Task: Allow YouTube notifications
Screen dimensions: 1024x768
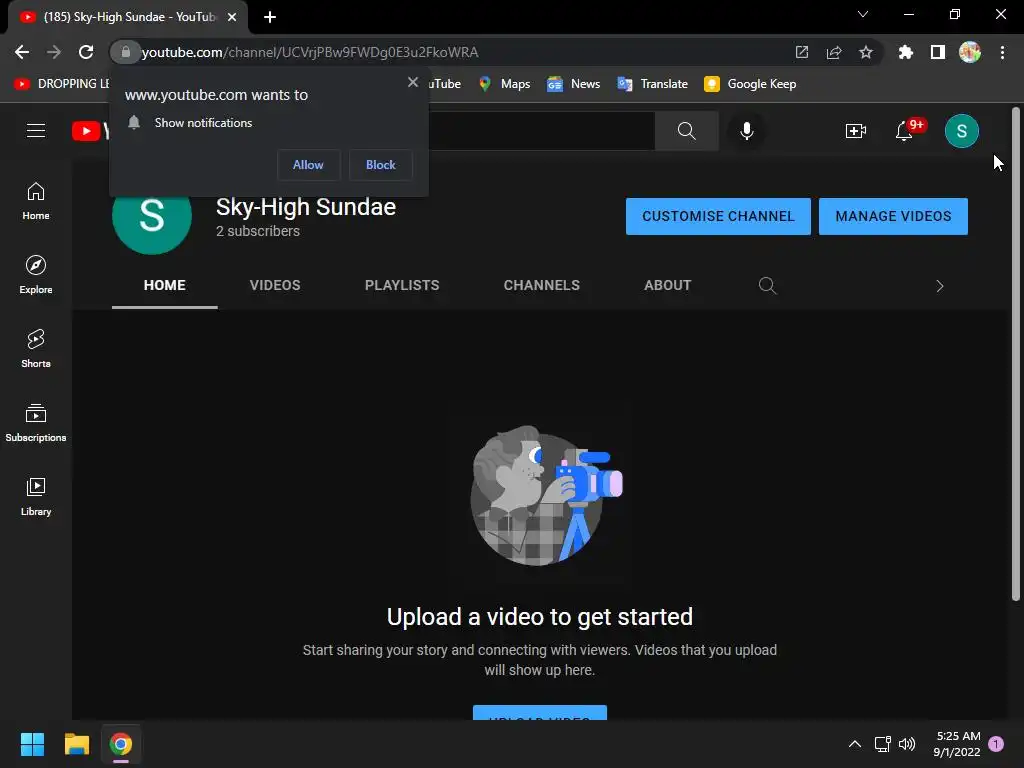Action: (308, 165)
